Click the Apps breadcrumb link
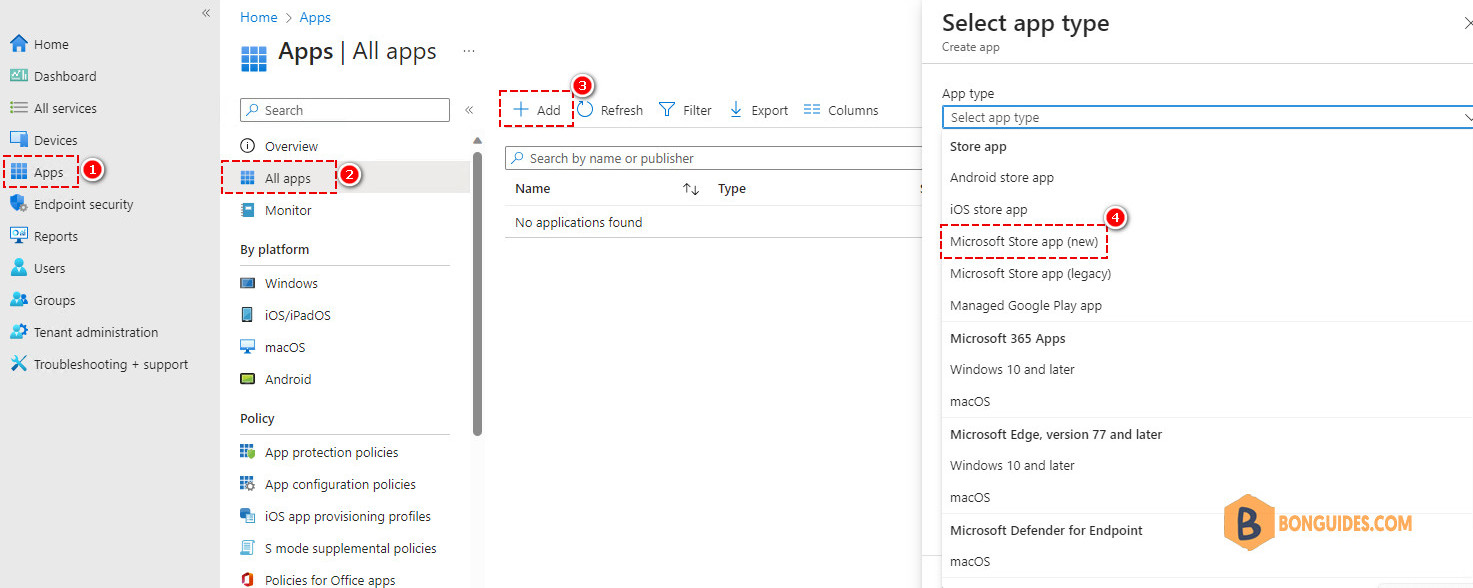Screen dimensions: 1473x588 coord(315,17)
